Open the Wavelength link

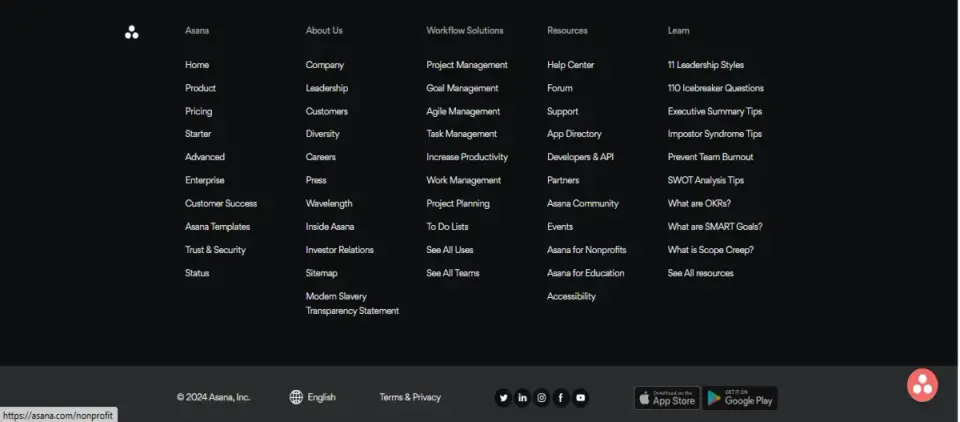tap(329, 203)
